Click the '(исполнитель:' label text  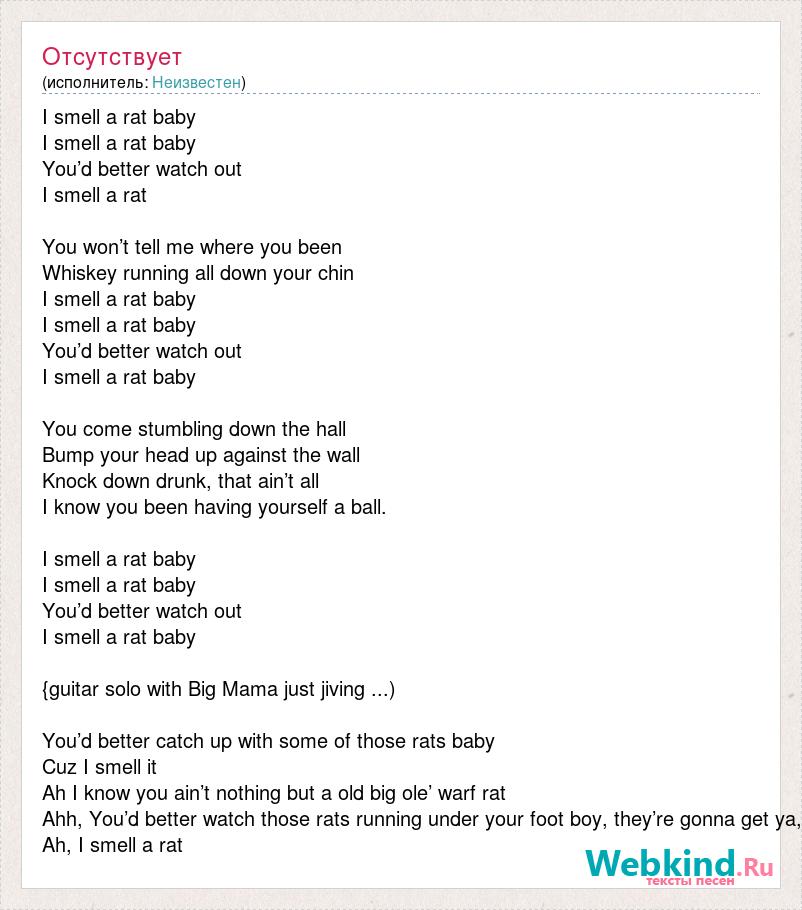(x=95, y=82)
